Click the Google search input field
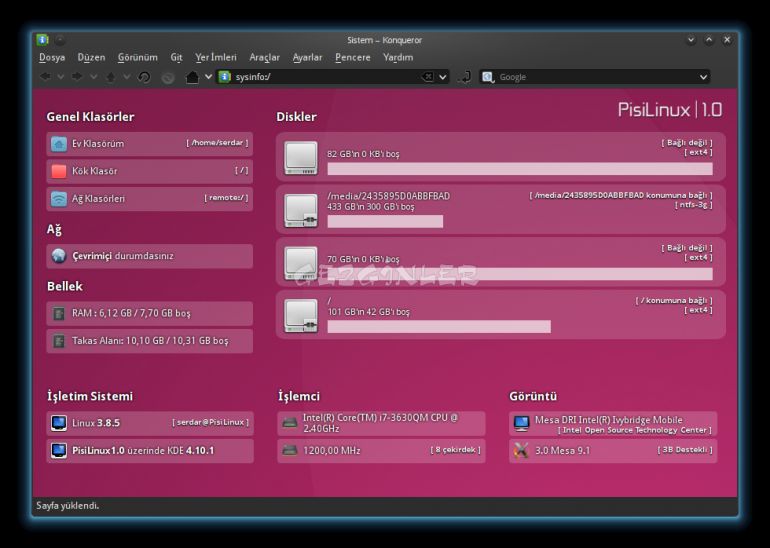 coord(597,77)
